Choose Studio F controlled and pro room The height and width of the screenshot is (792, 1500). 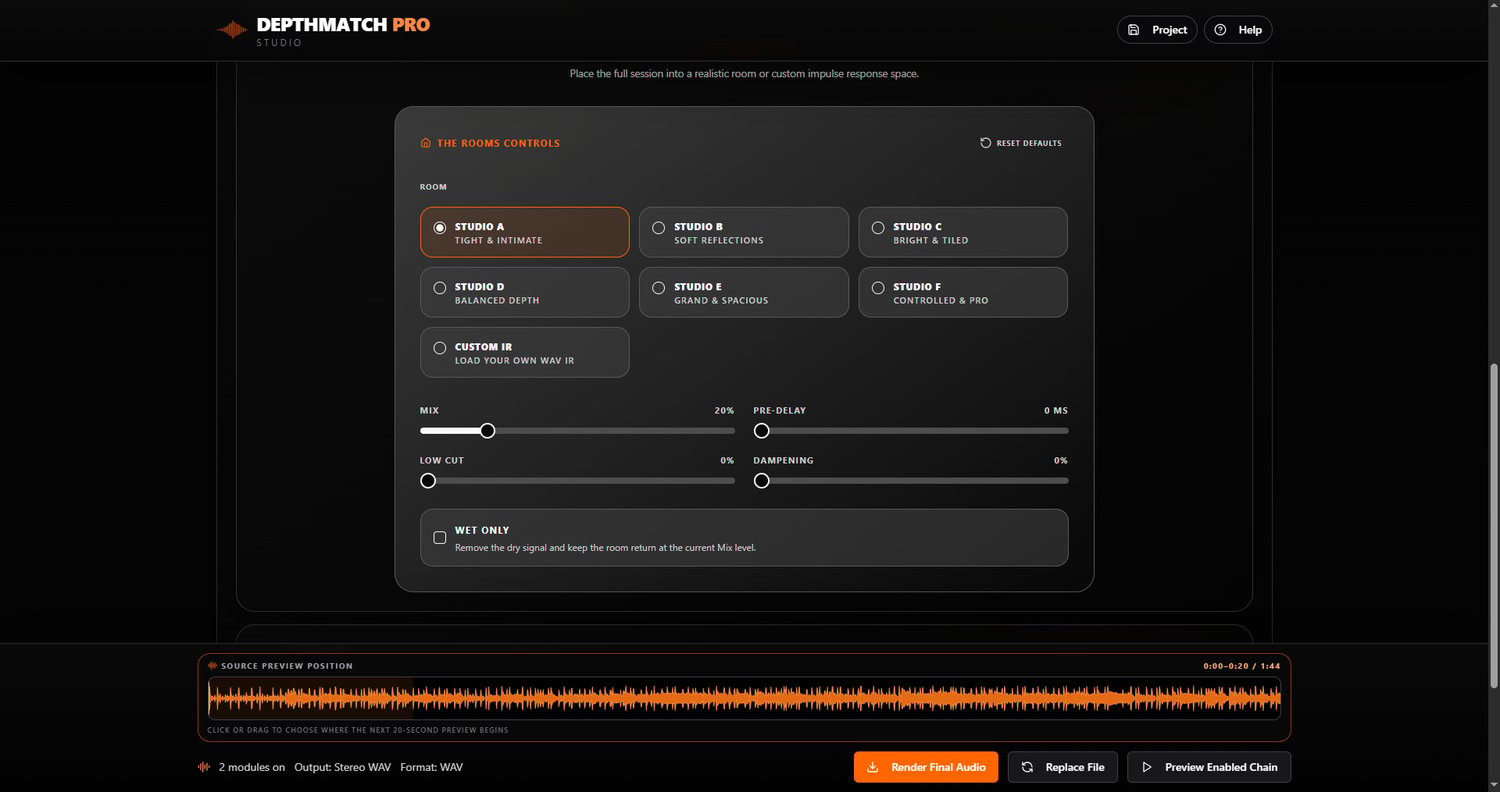pyautogui.click(x=963, y=292)
